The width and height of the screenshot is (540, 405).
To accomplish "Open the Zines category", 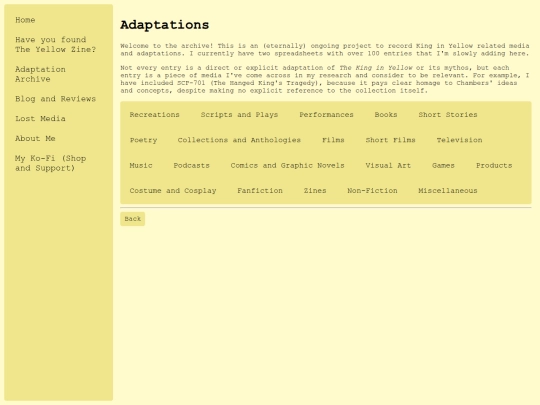I will coord(315,191).
